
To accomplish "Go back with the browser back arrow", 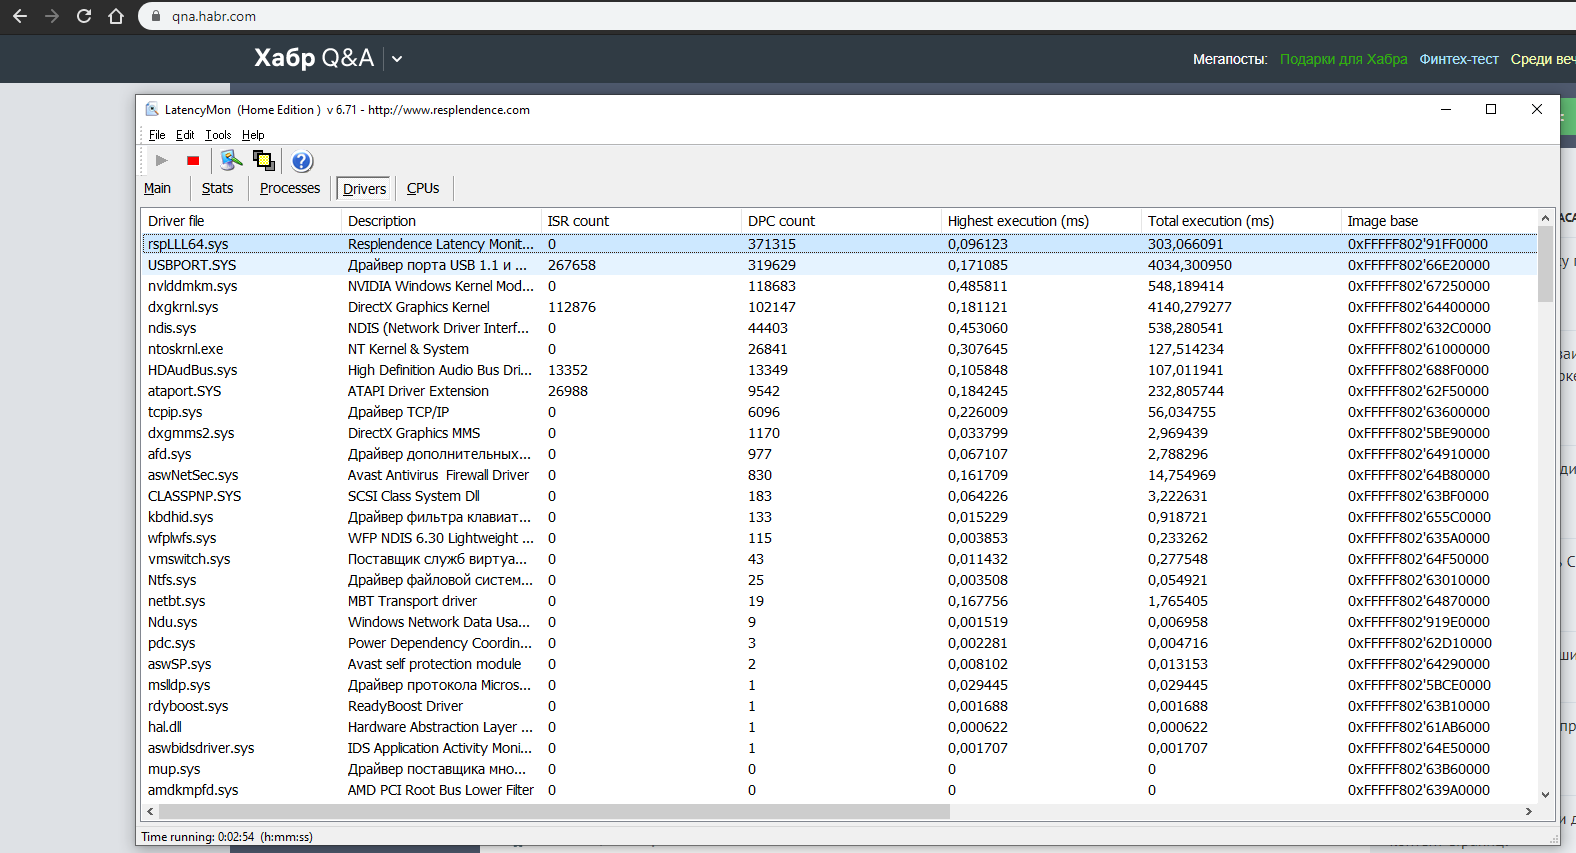I will point(20,16).
